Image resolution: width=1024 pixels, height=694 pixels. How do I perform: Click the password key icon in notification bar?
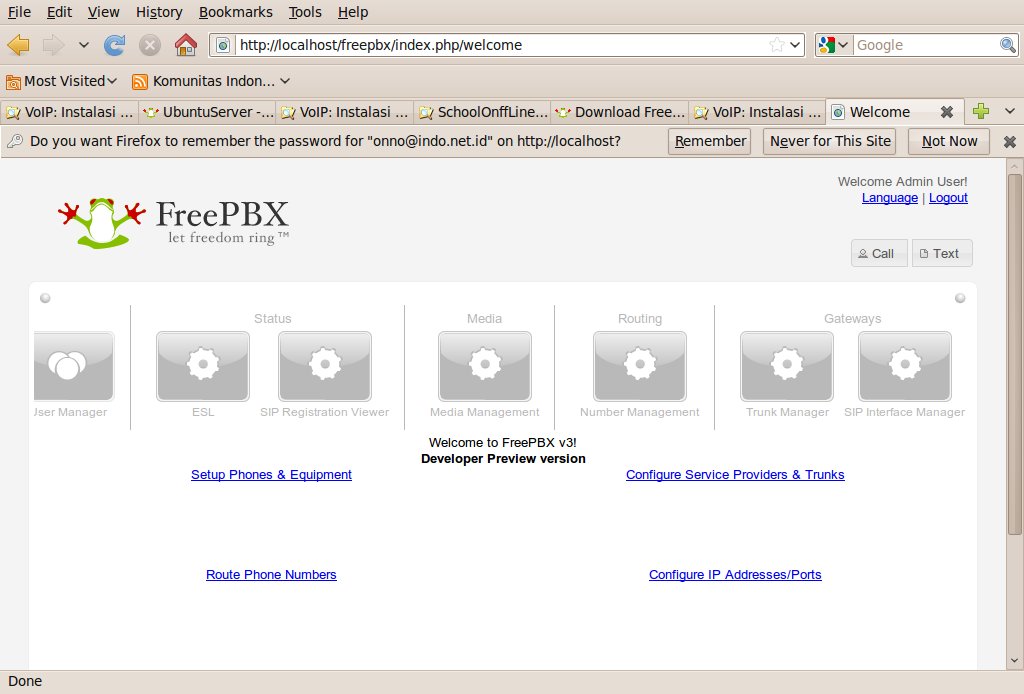15,141
